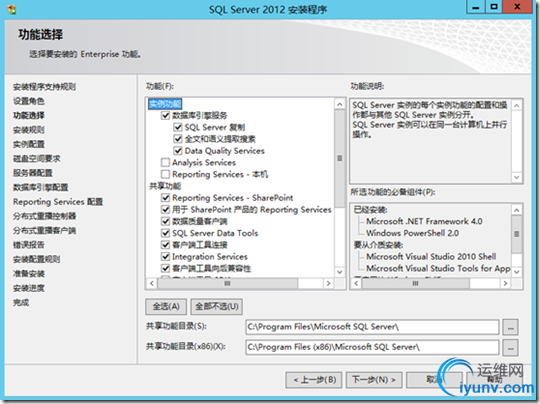Click the 共享功能目录(x86) path field
The width and height of the screenshot is (540, 404).
(372, 347)
